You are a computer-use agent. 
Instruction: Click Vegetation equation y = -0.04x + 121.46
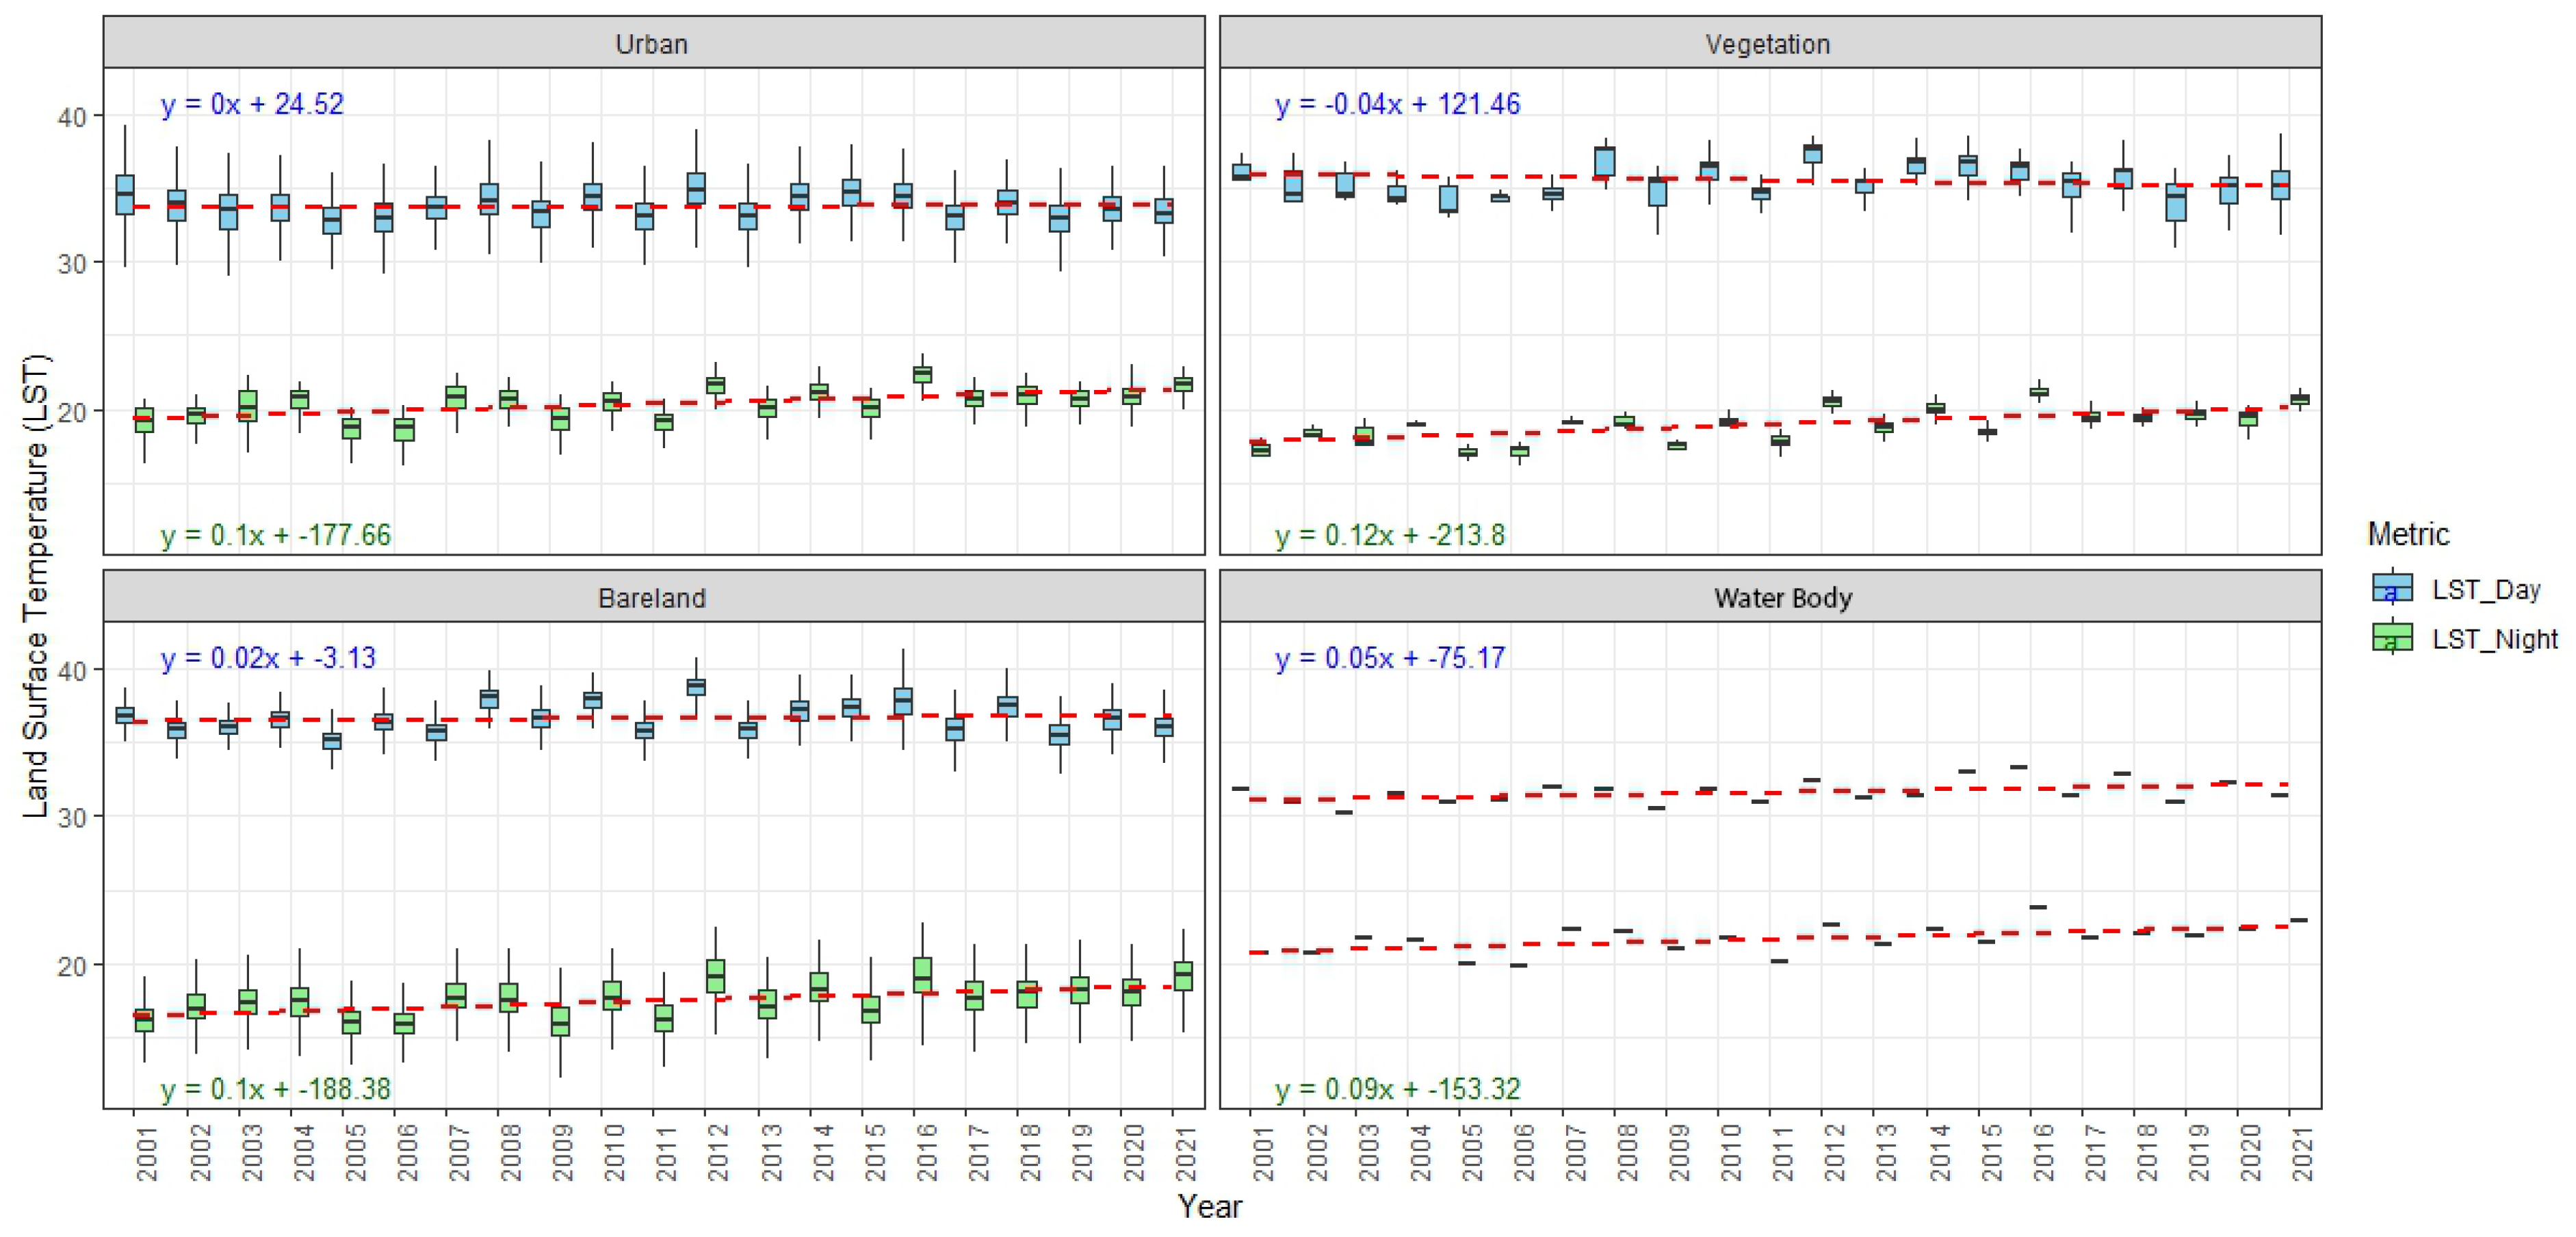tap(1397, 104)
